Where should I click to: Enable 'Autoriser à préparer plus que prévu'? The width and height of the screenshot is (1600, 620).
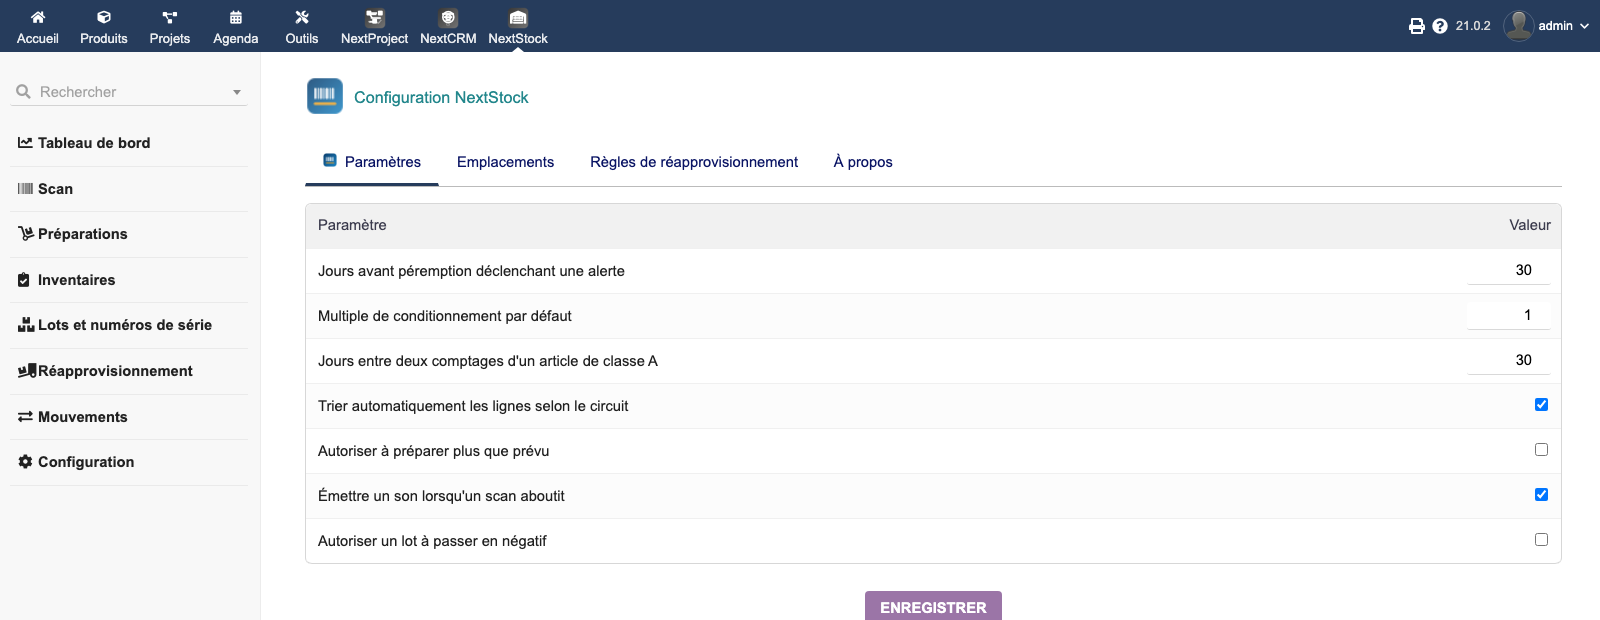click(x=1541, y=450)
